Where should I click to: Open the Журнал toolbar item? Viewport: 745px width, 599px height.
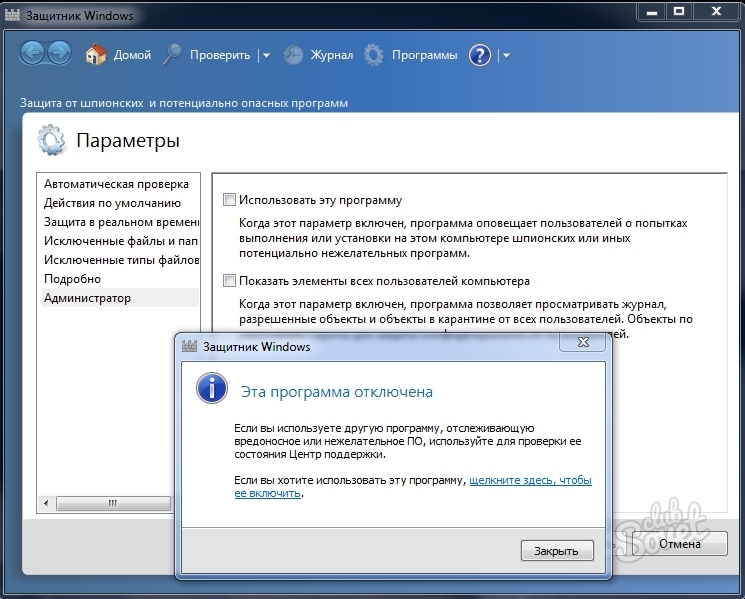coord(318,55)
